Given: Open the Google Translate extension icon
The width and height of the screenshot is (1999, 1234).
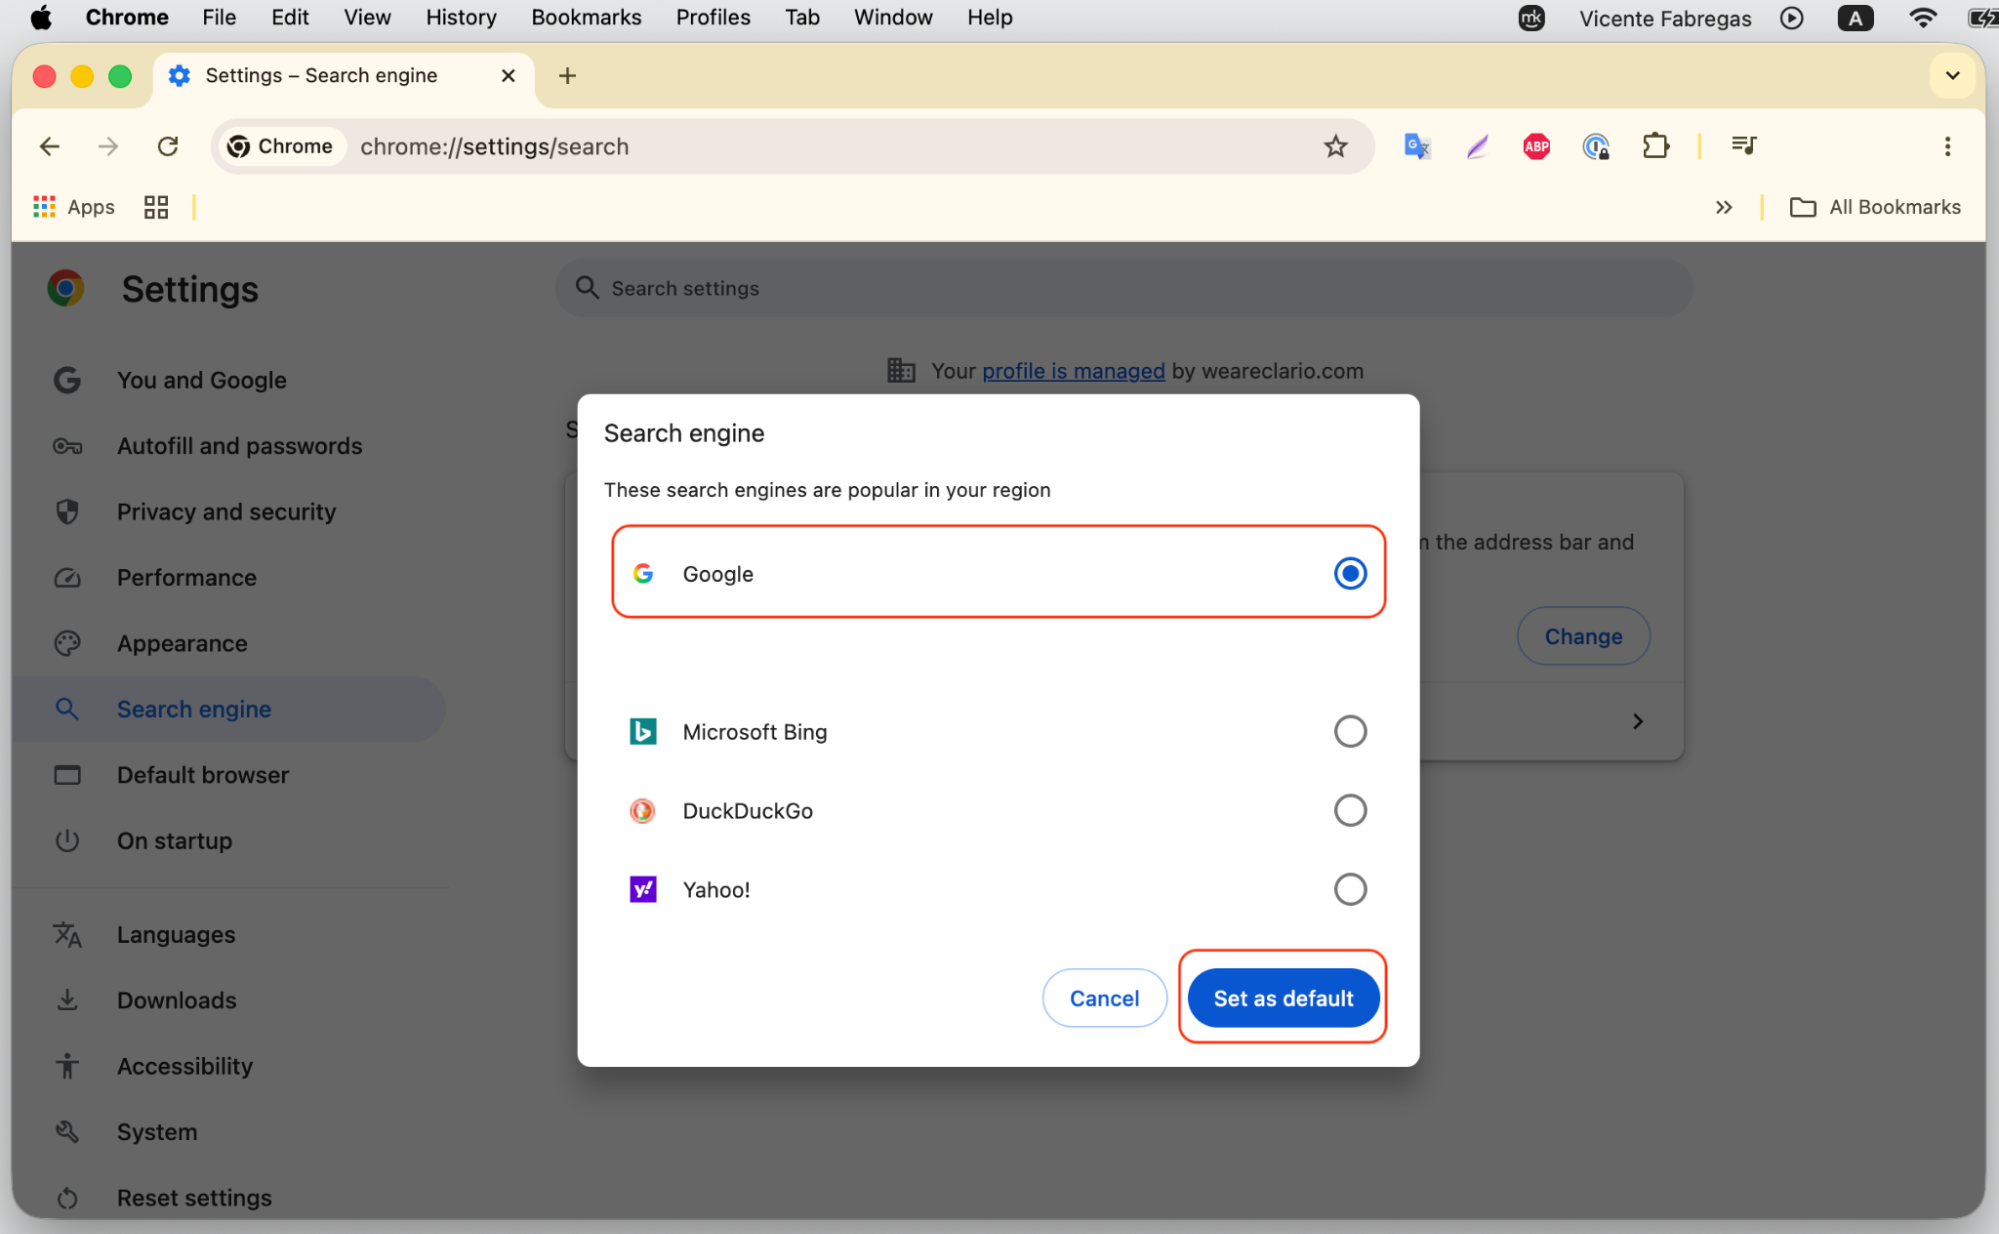Looking at the screenshot, I should pos(1416,146).
